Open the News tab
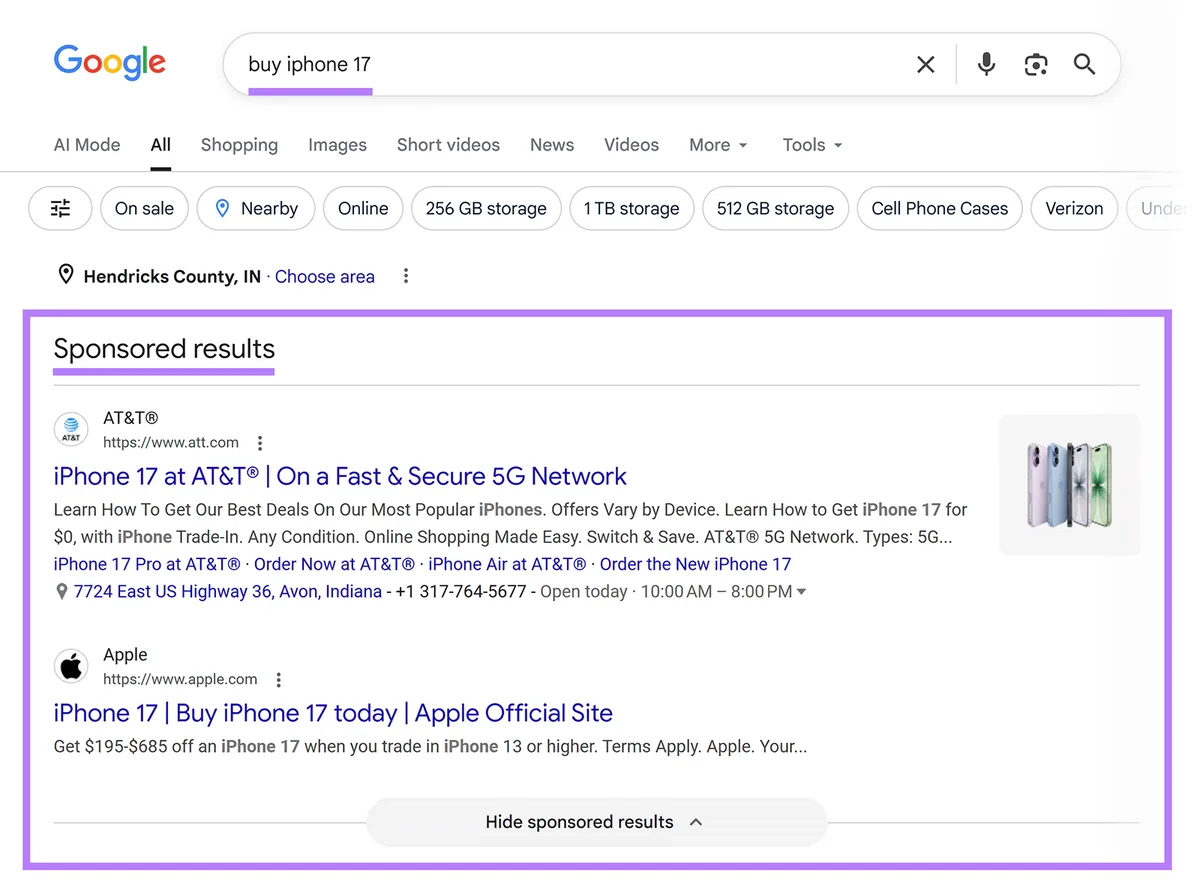 click(x=552, y=145)
